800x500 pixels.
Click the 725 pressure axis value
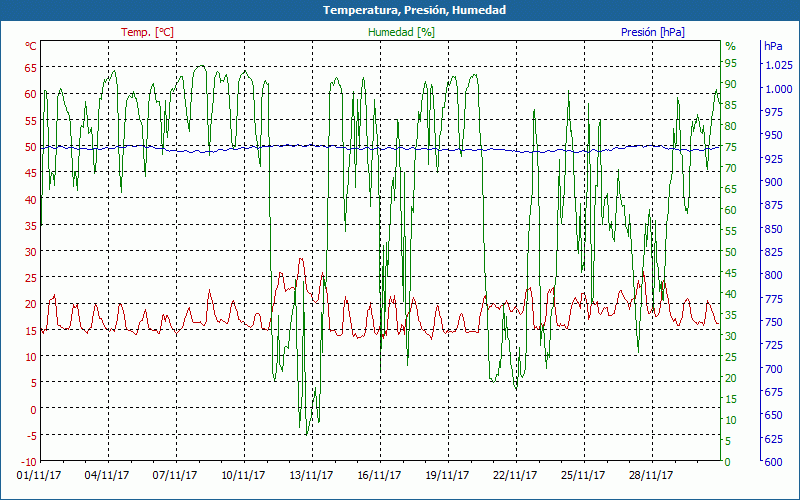[x=774, y=345]
